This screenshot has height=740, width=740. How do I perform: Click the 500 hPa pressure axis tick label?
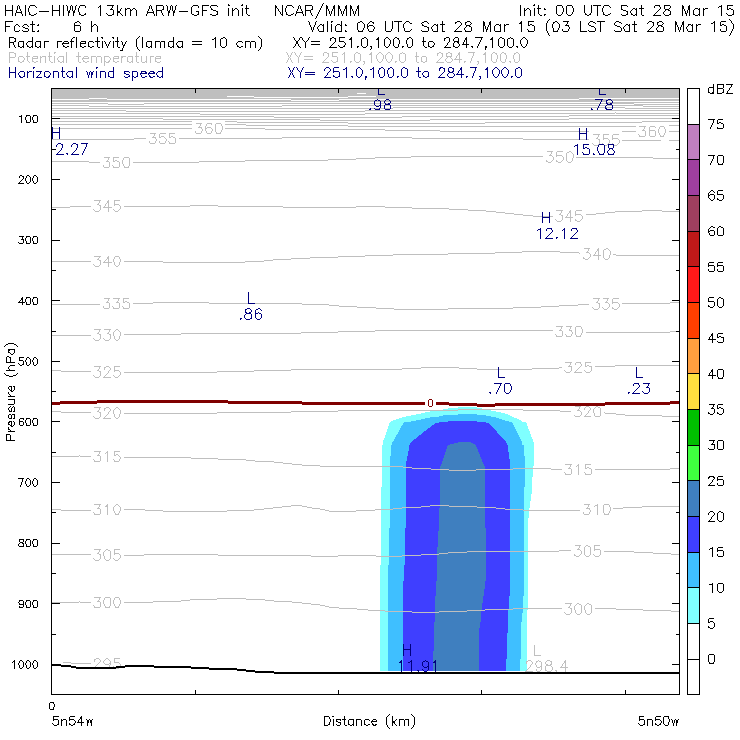tap(28, 362)
